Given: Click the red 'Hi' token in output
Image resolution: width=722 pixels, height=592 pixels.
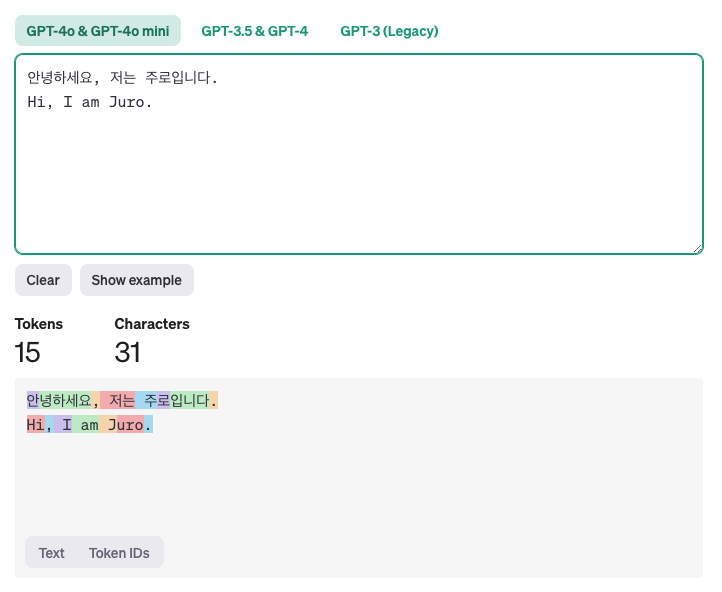Looking at the screenshot, I should tap(35, 424).
